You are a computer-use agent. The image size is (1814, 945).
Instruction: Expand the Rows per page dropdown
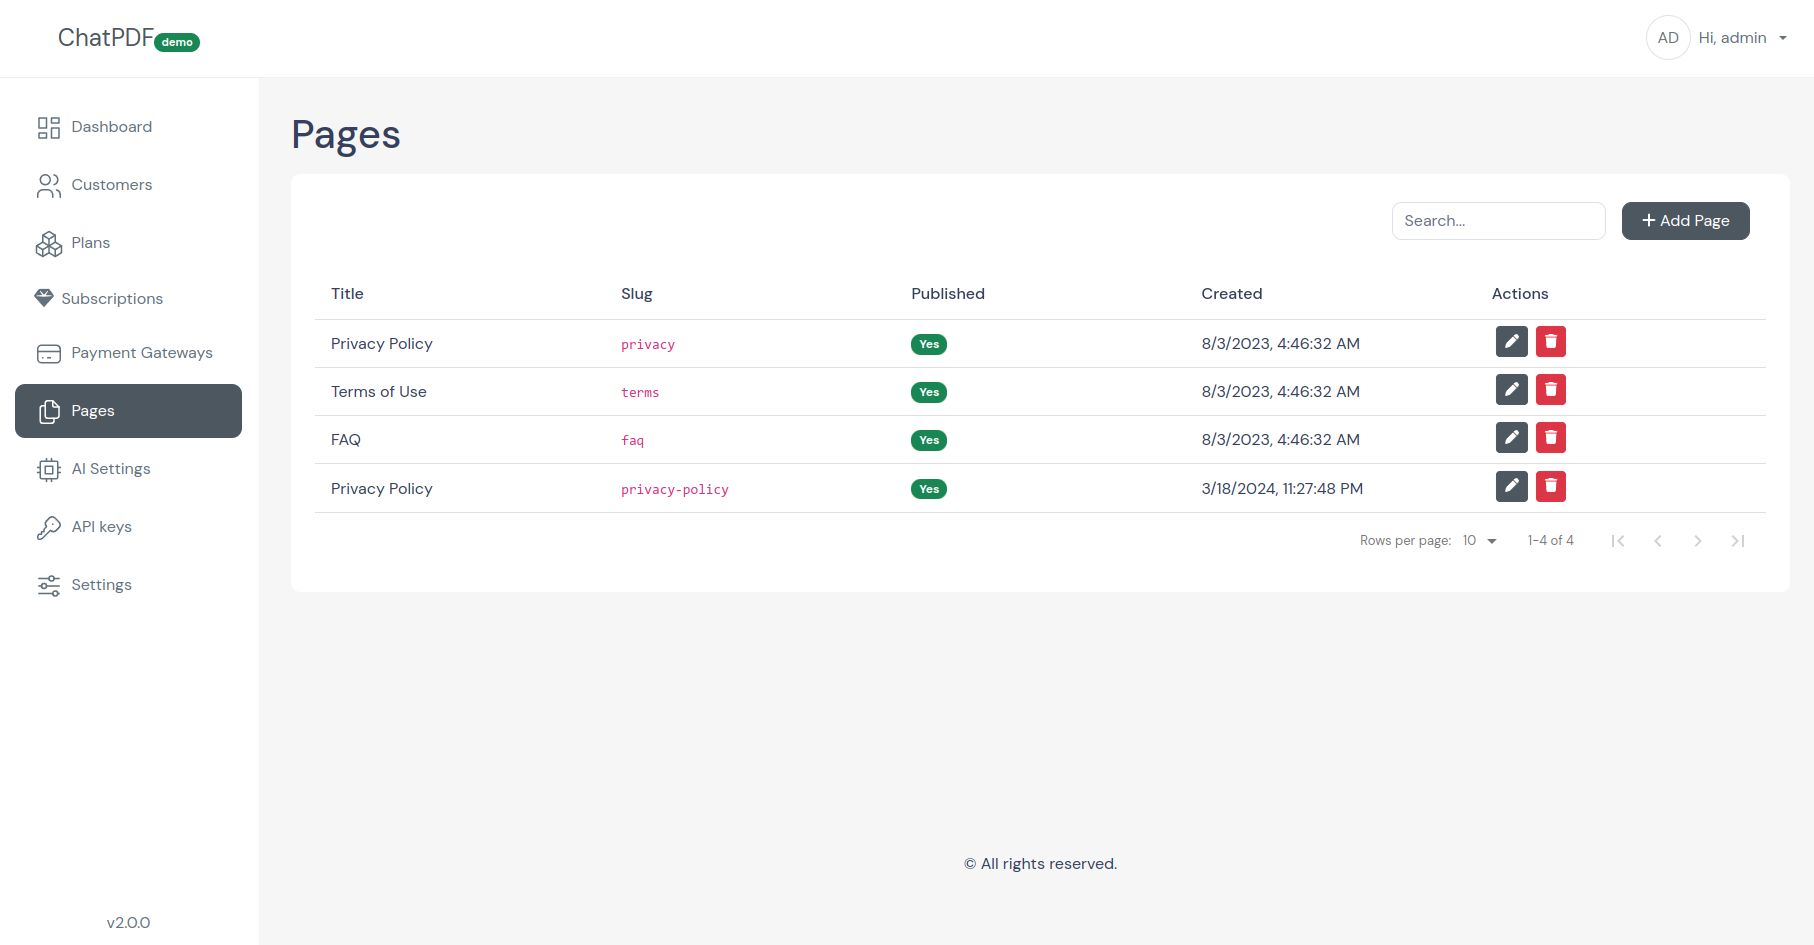1479,541
